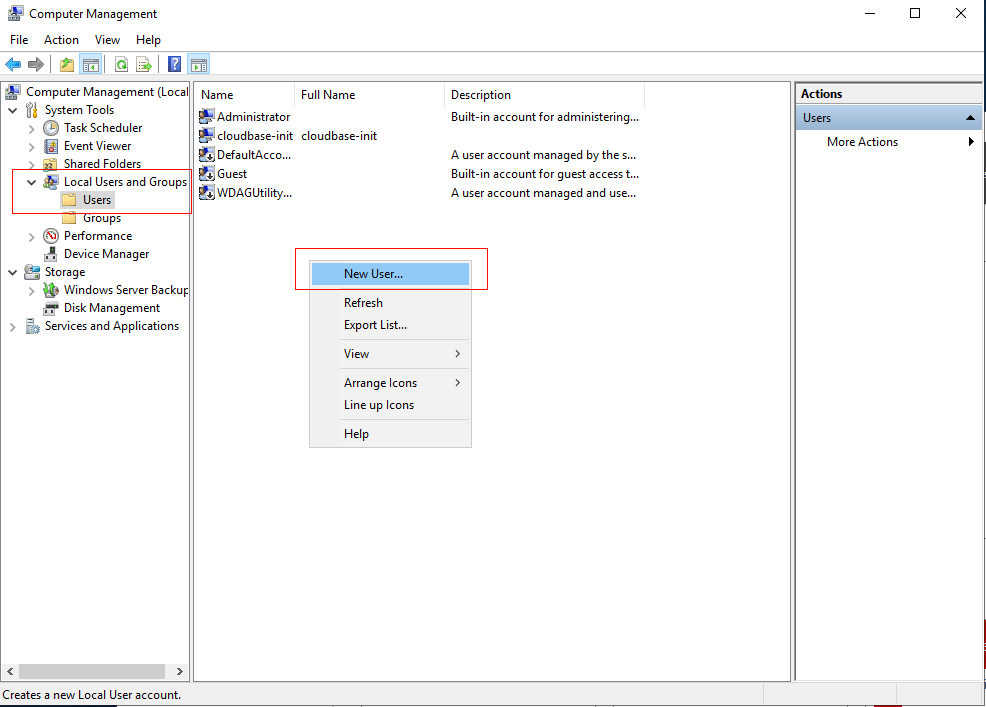Open the Action menu in menu bar
This screenshot has height=707, width=986.
tap(61, 40)
